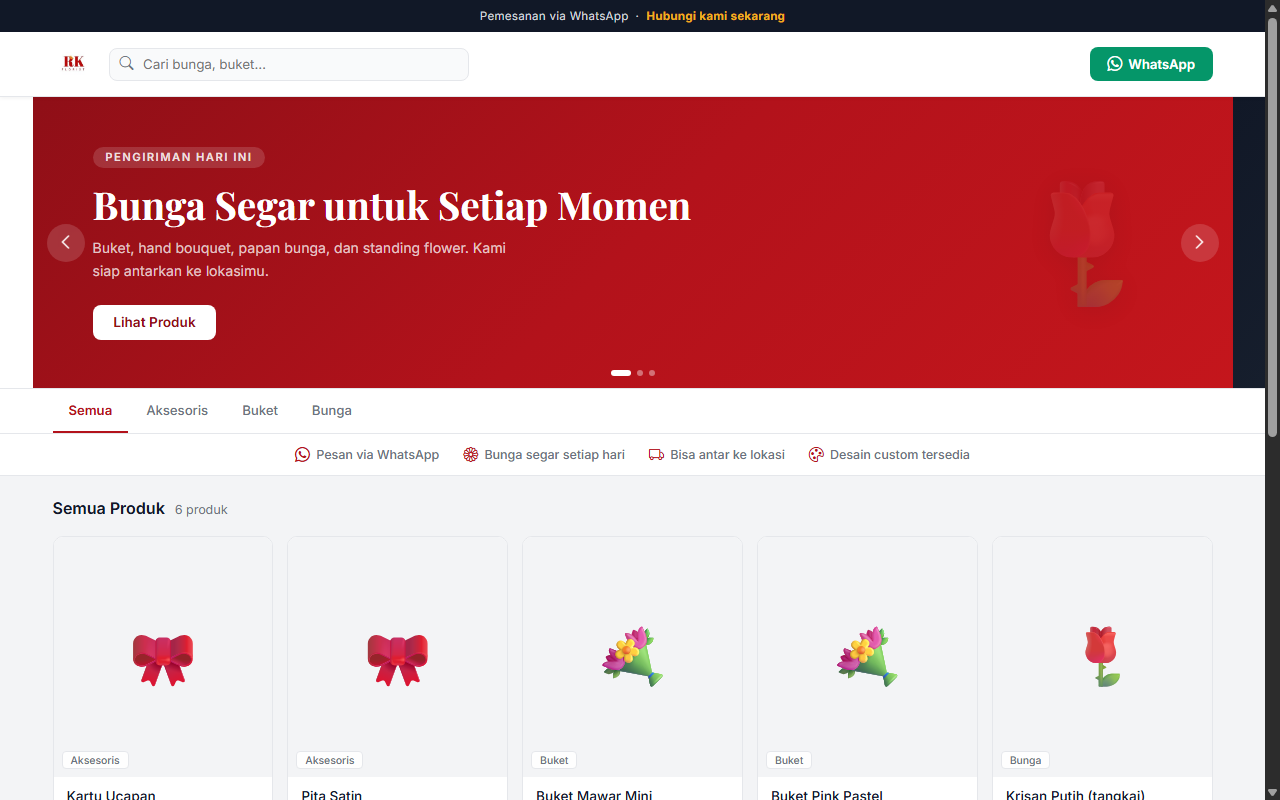Click the Pemesanan via WhatsApp announcement text

pos(554,16)
